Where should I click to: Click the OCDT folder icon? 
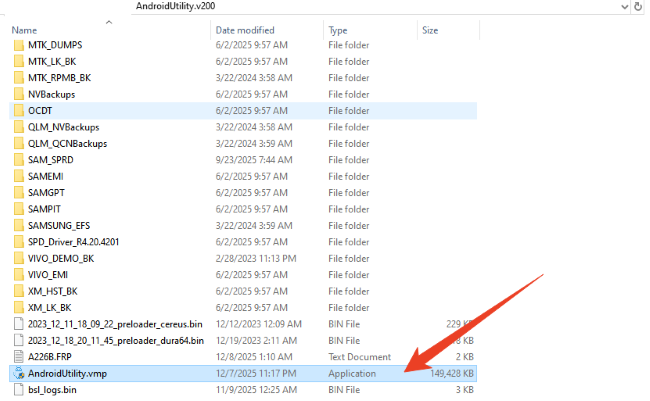pos(19,111)
